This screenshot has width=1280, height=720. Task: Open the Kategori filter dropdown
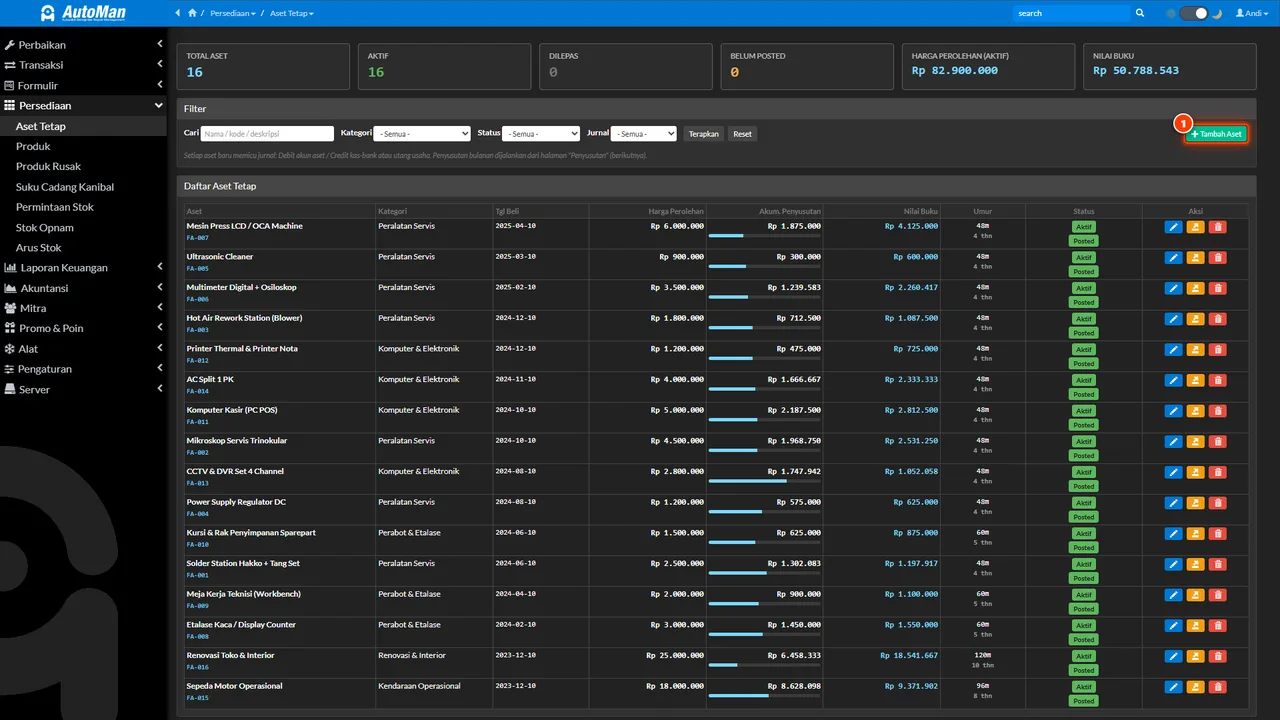tap(422, 133)
